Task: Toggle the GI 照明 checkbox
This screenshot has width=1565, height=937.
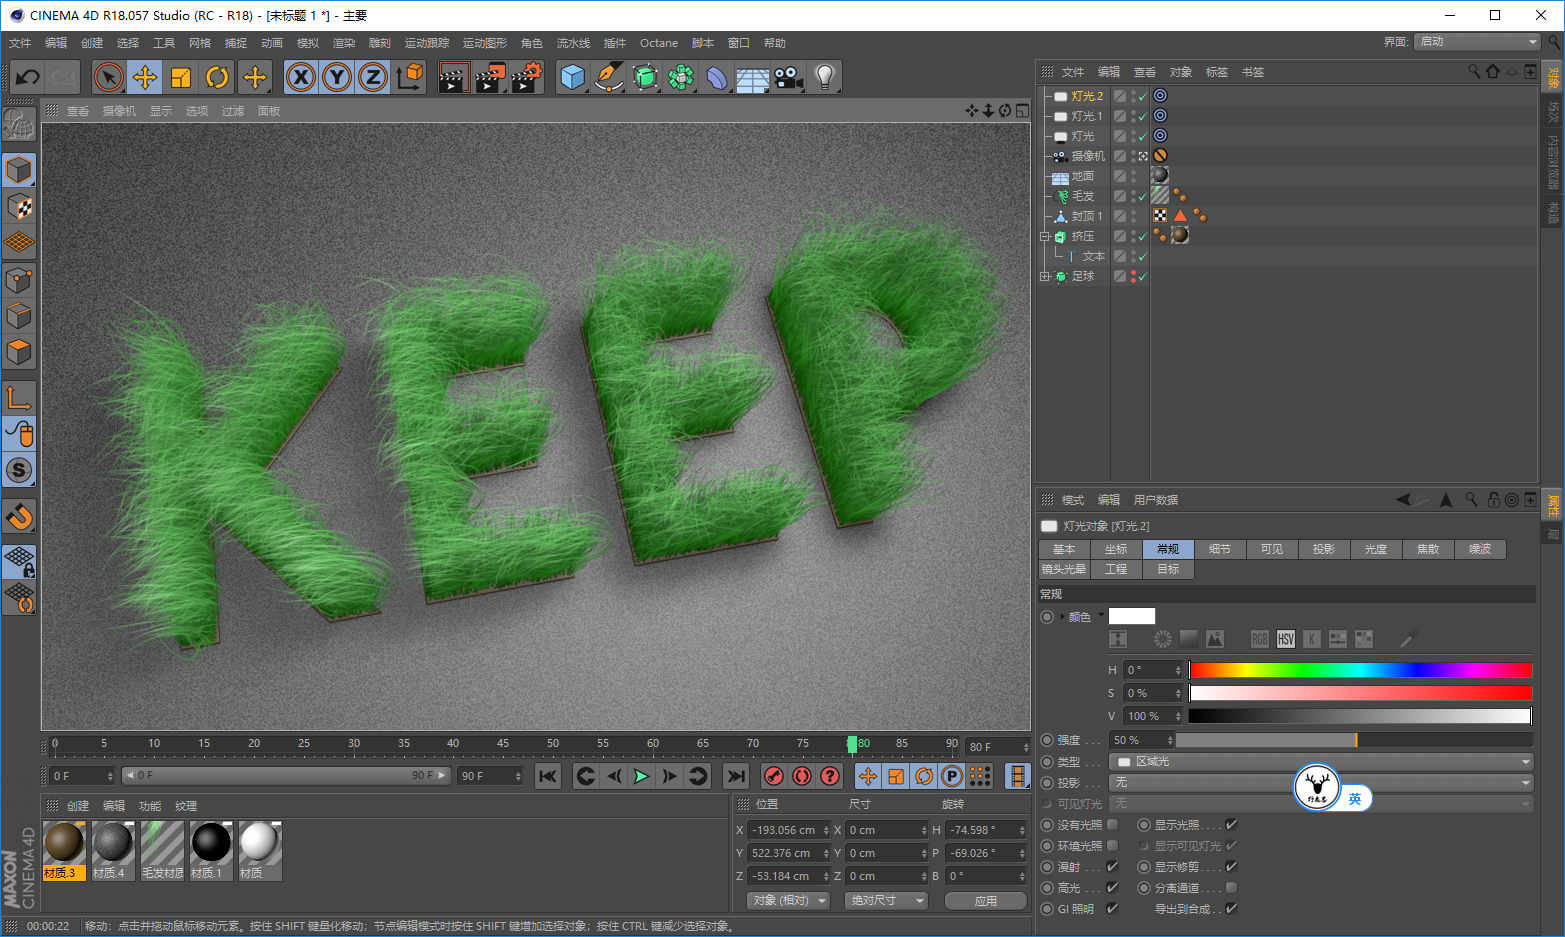Action: click(1113, 909)
